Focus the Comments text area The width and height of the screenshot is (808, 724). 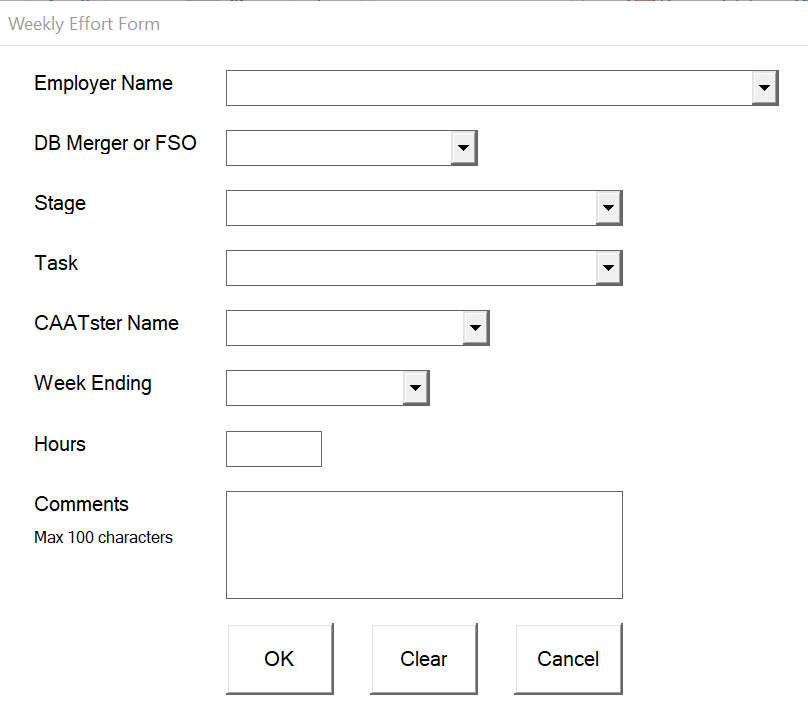424,545
